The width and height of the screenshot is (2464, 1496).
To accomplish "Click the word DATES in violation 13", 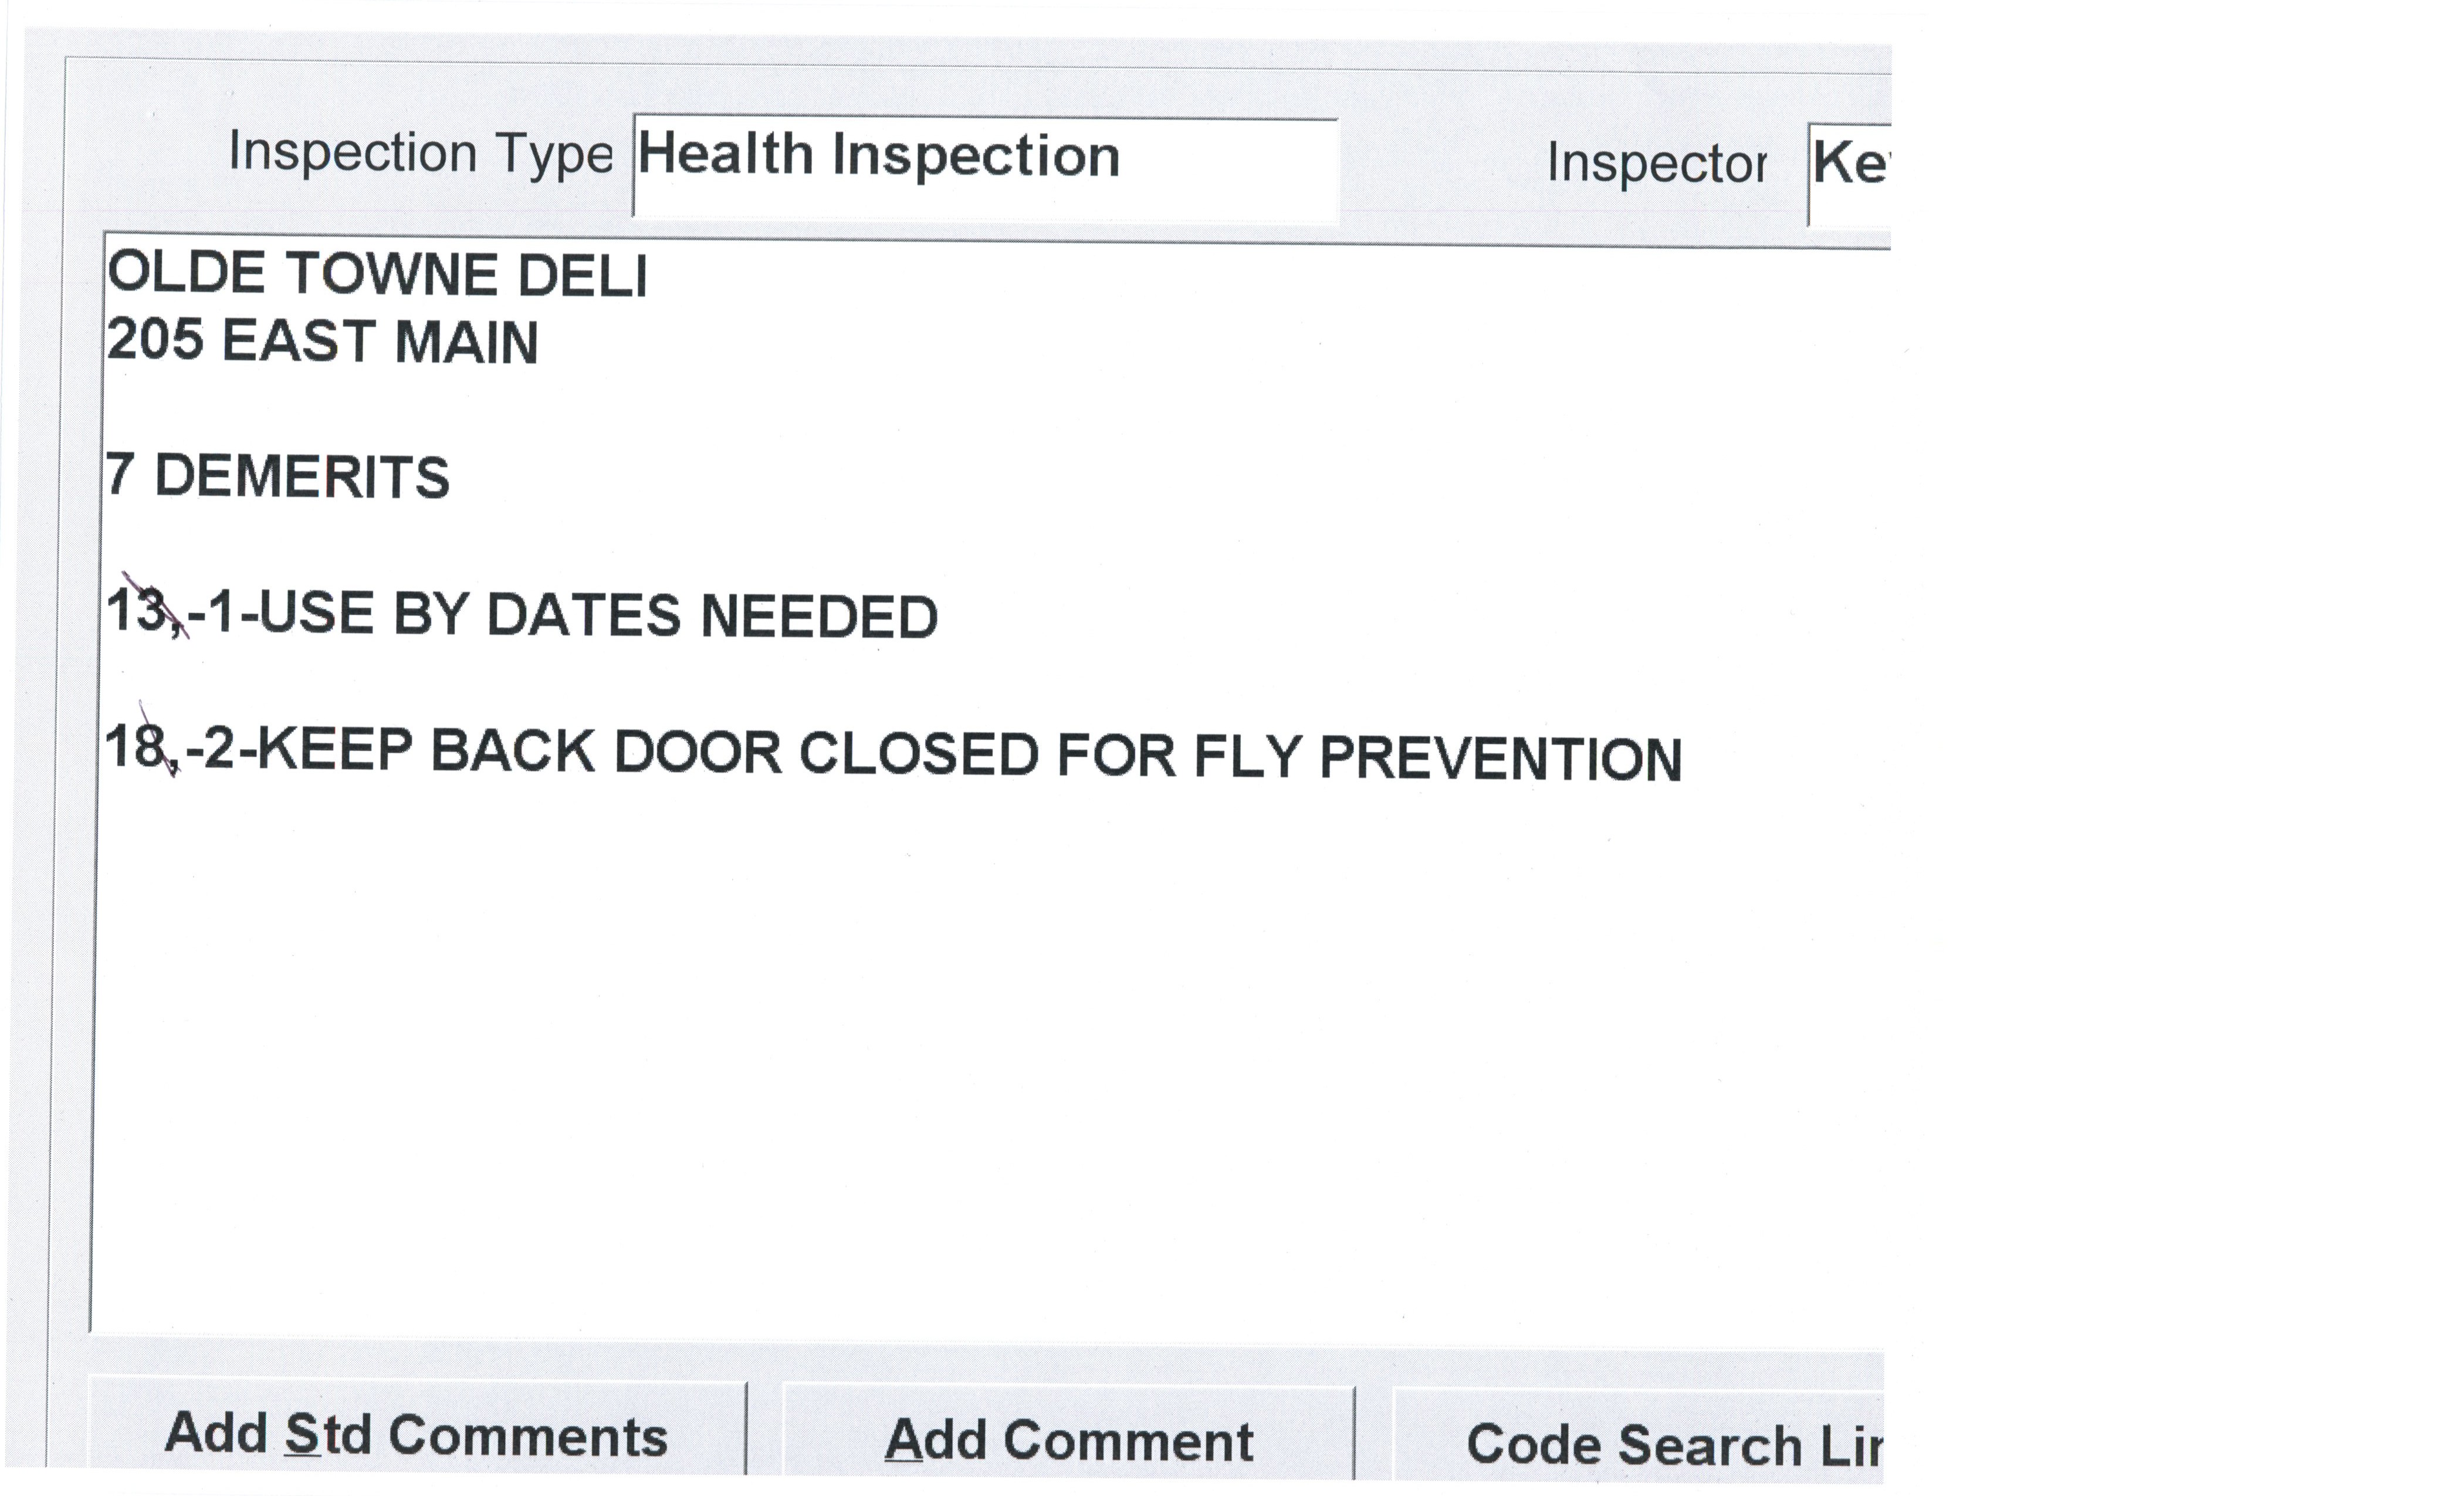I will (583, 615).
